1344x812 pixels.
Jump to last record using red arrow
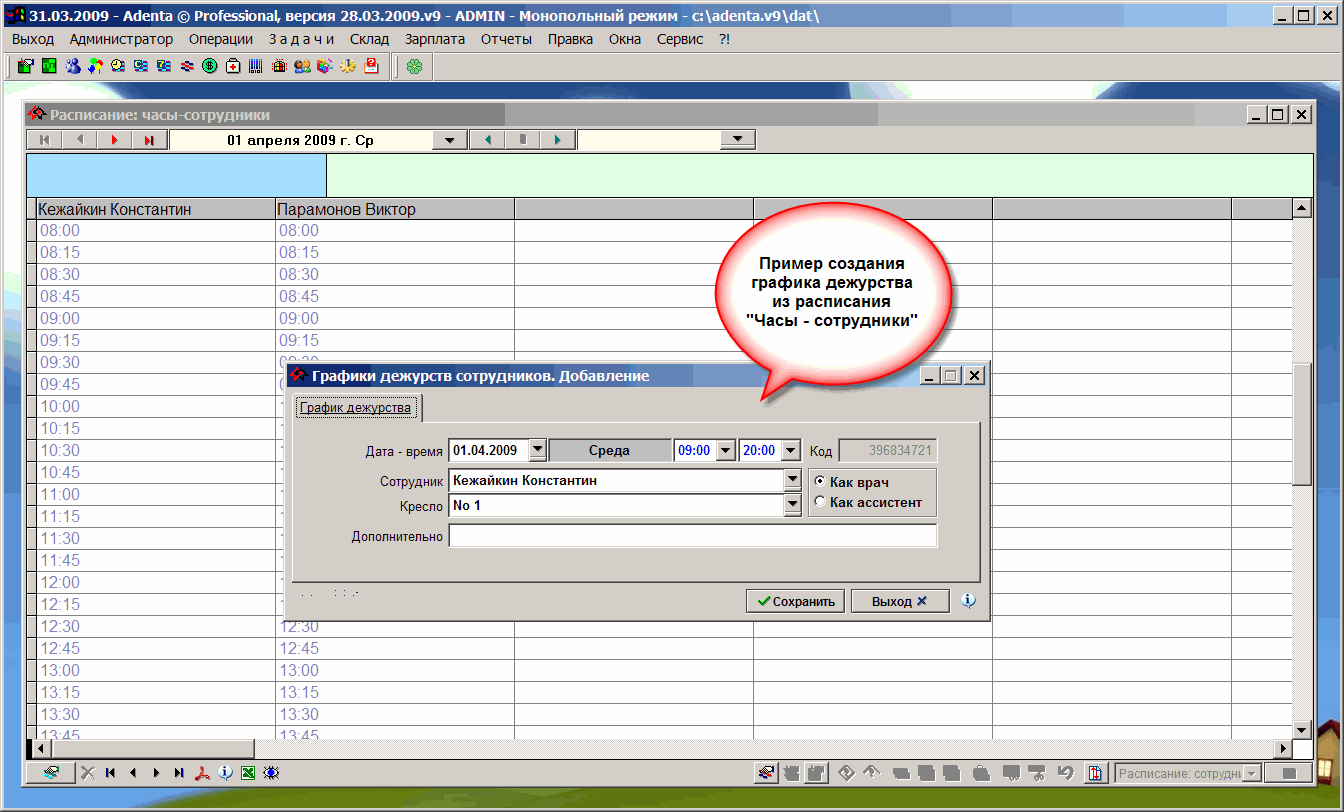(x=149, y=140)
